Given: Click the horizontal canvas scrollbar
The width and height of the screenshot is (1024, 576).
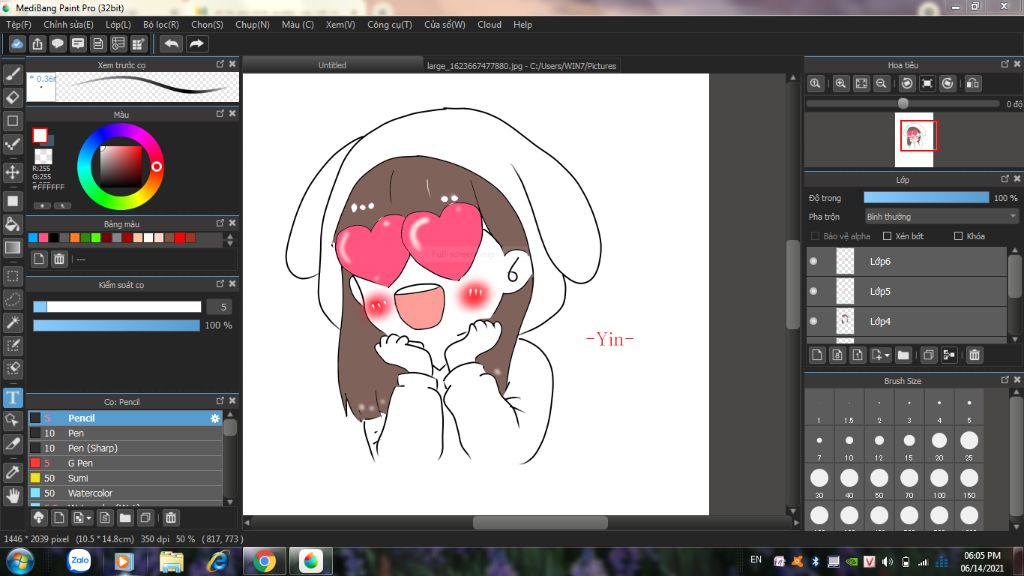Looking at the screenshot, I should point(540,522).
